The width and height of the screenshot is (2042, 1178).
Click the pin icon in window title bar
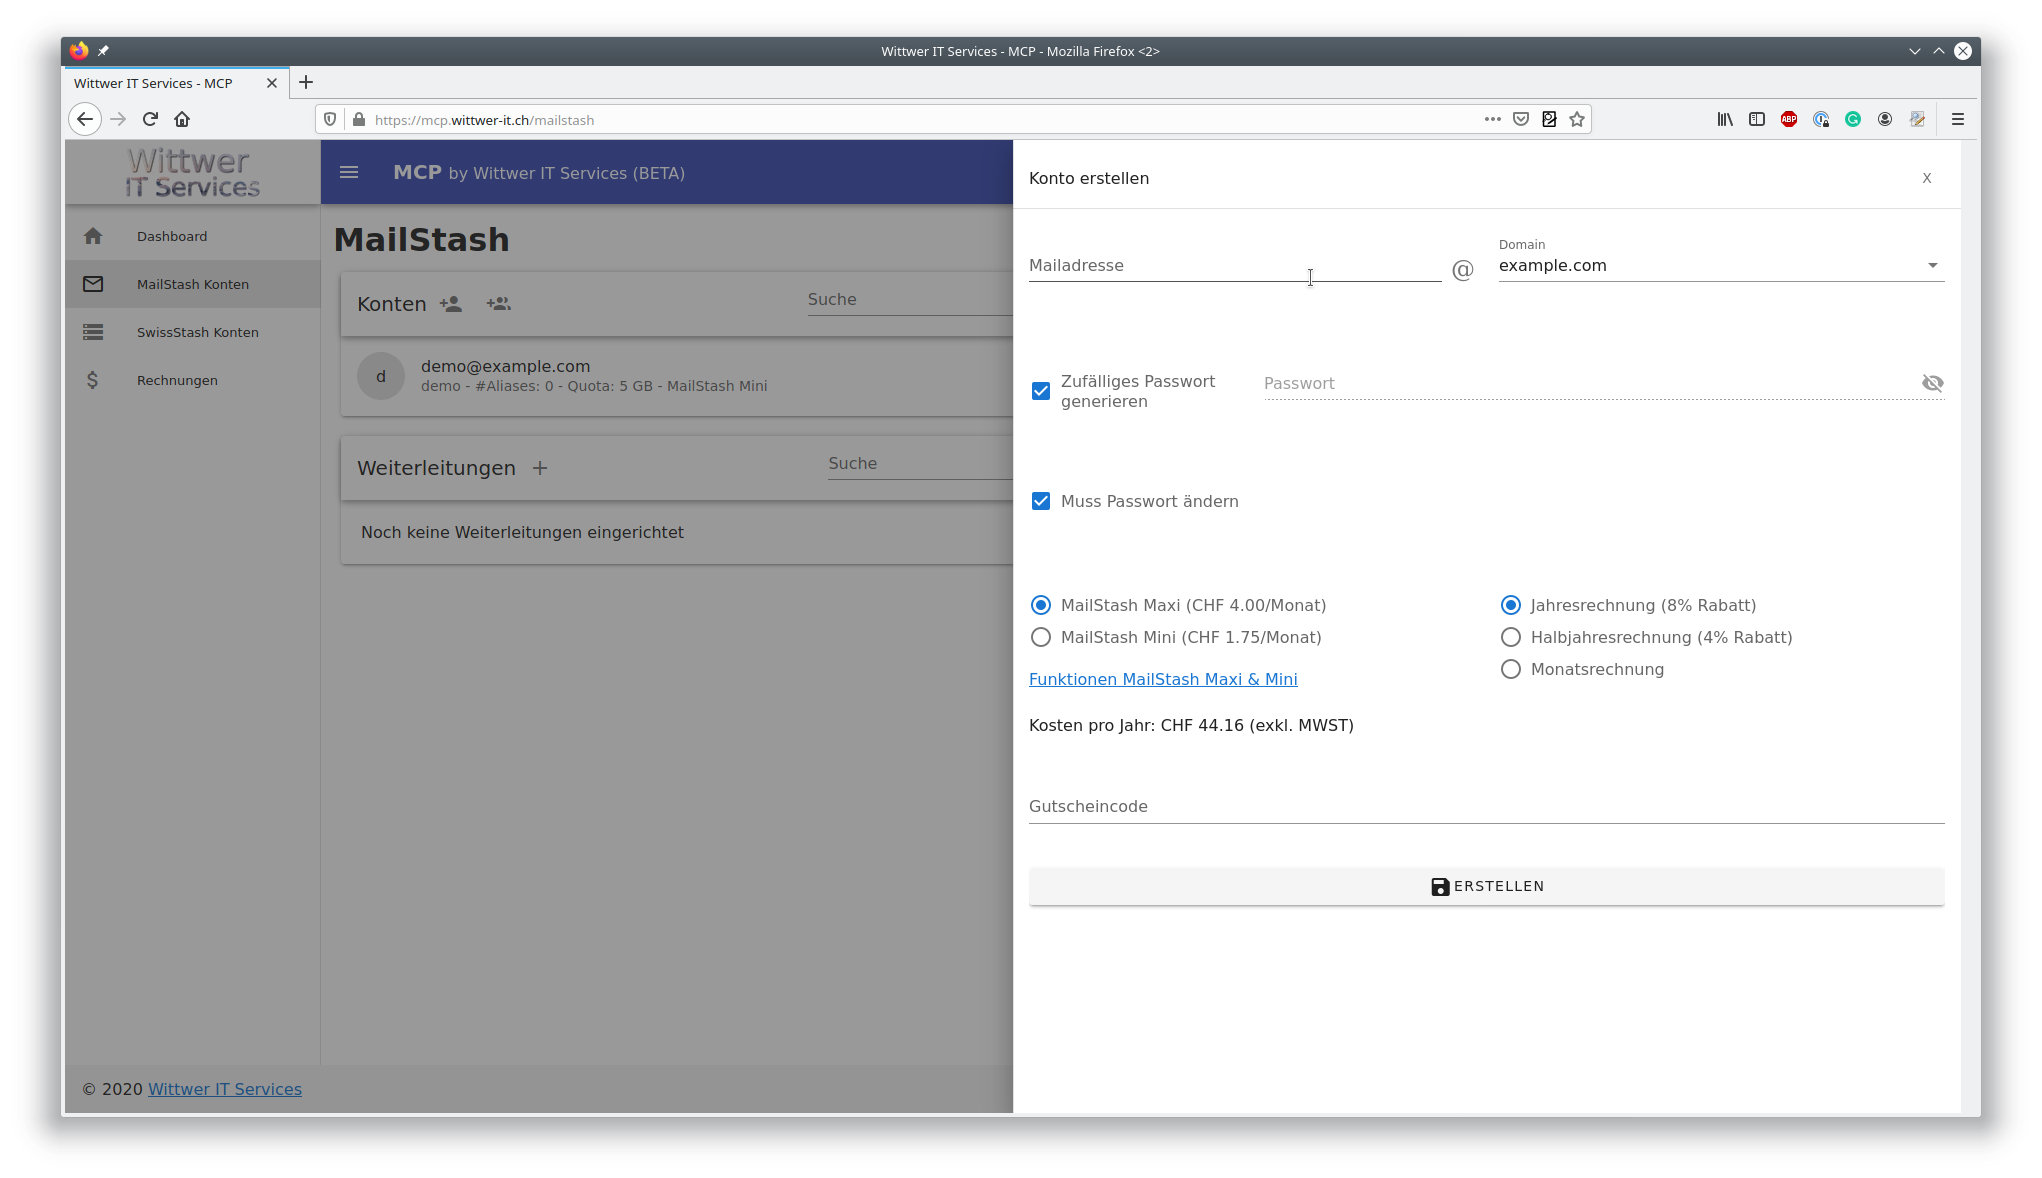[103, 51]
